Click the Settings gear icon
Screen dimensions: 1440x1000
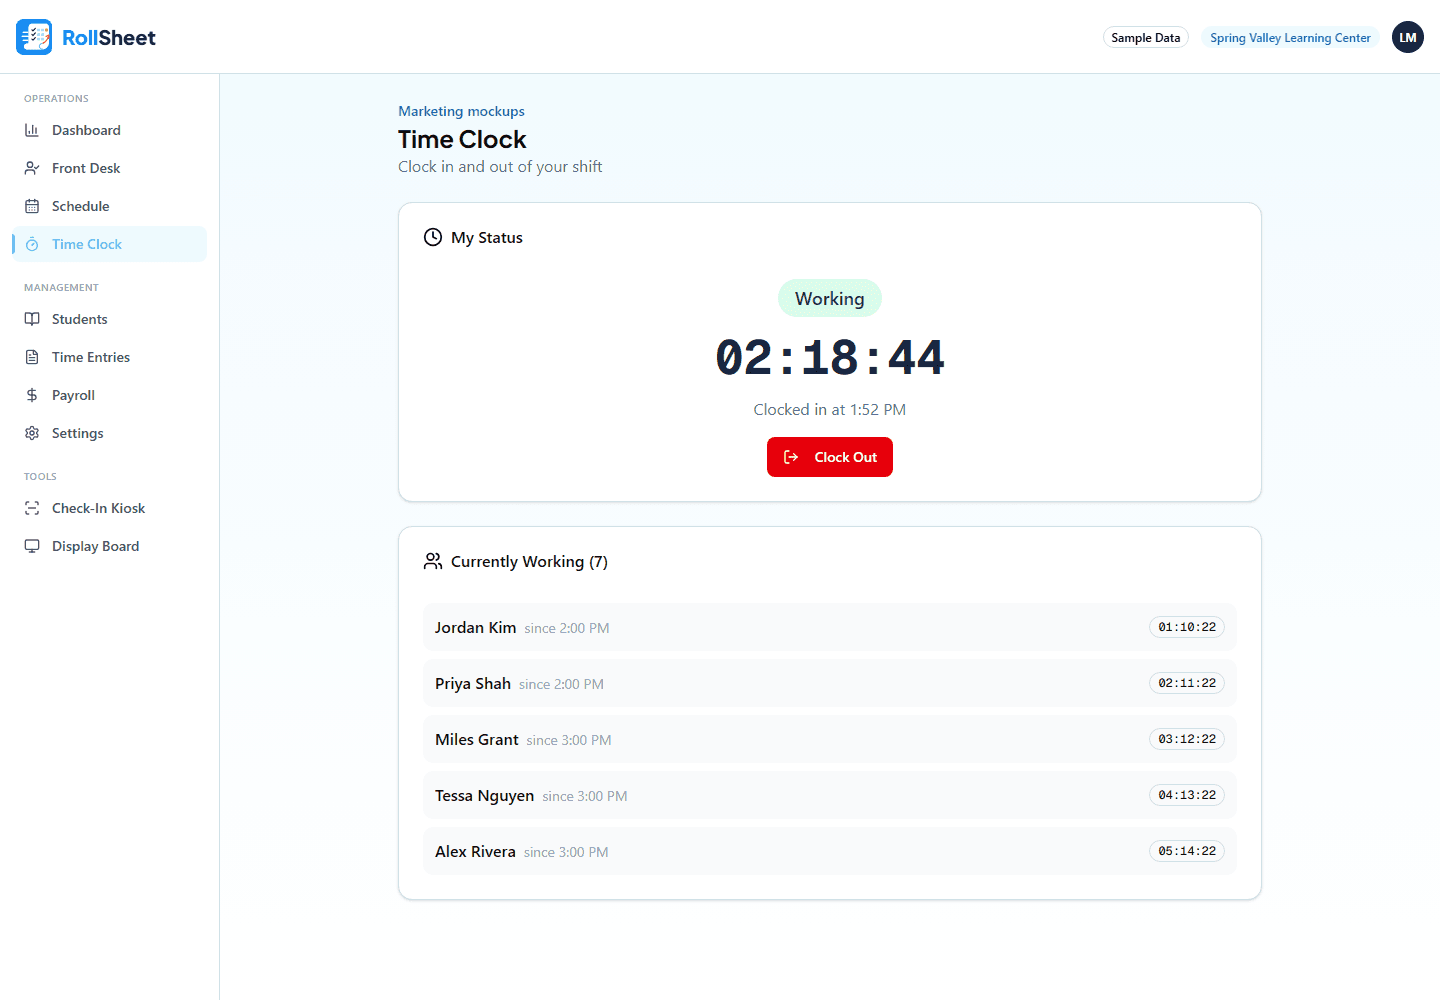32,433
